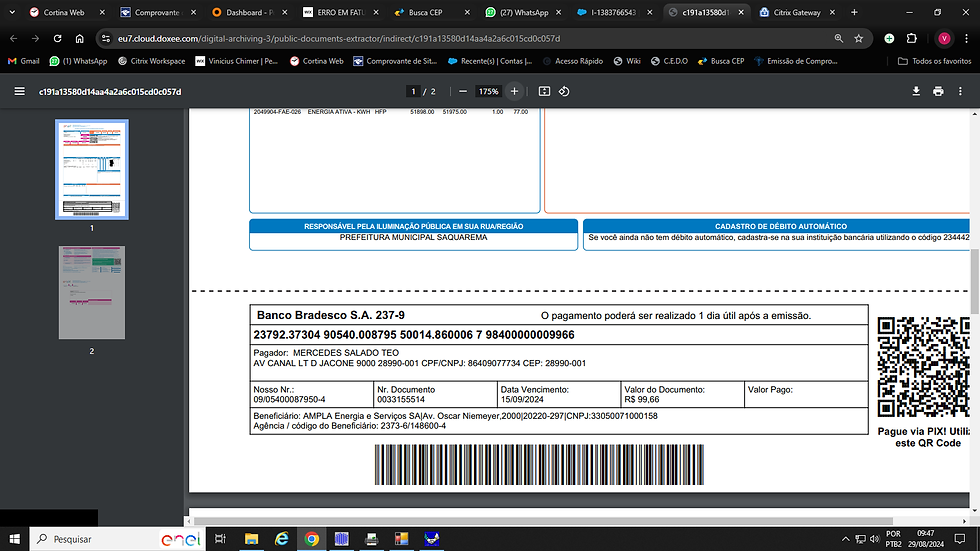This screenshot has width=980, height=551.
Task: Open a new browser tab
Action: pyautogui.click(x=854, y=12)
